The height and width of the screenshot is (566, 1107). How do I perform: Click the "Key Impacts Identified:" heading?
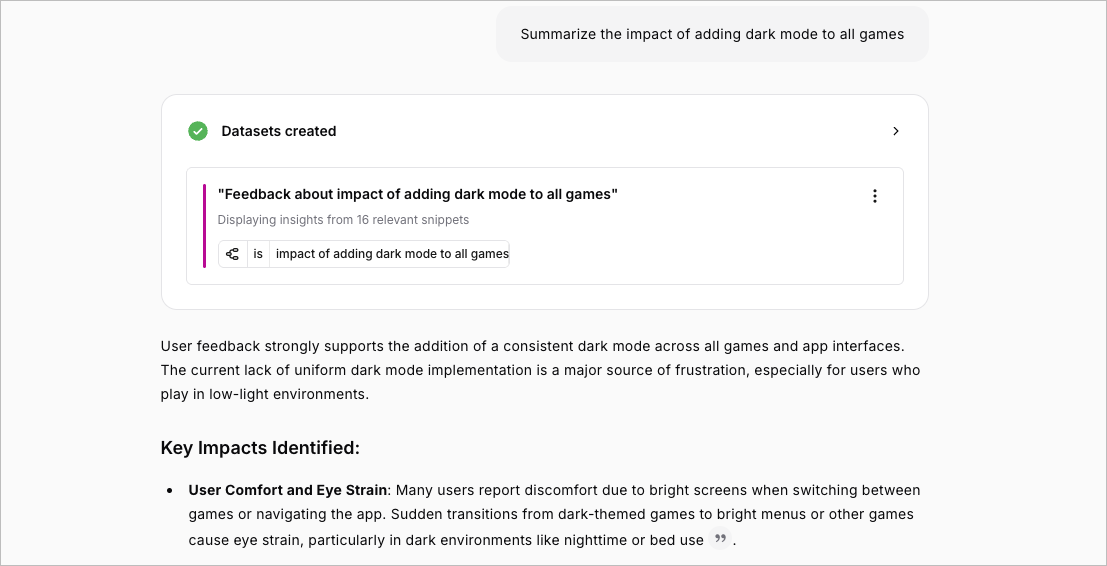[260, 448]
